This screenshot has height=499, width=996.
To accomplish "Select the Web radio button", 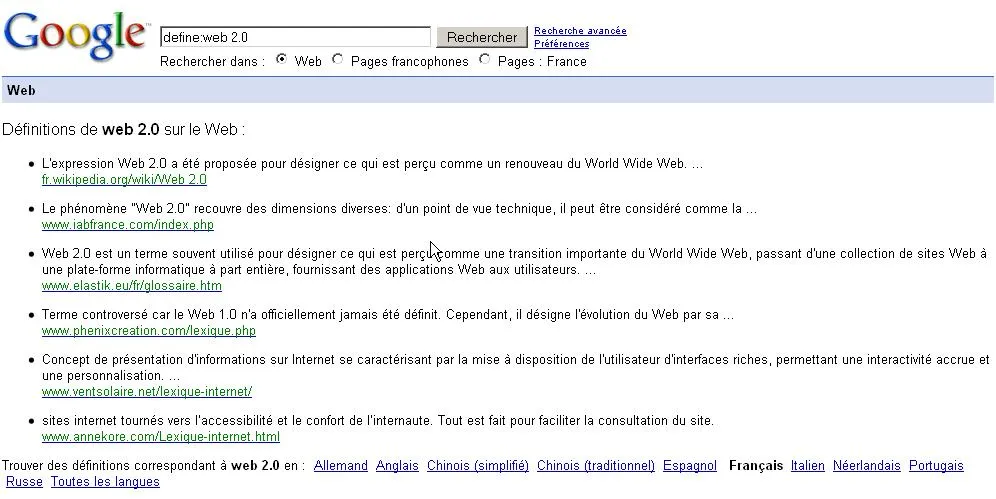I will click(x=281, y=59).
